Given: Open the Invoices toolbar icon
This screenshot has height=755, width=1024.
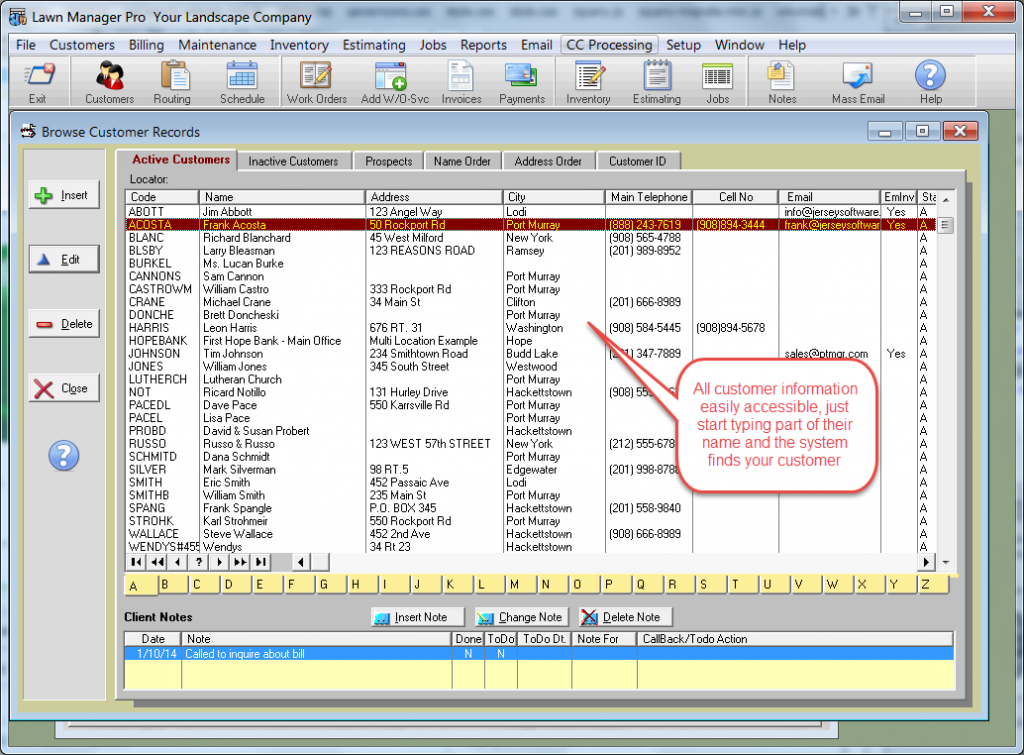Looking at the screenshot, I should [x=461, y=82].
